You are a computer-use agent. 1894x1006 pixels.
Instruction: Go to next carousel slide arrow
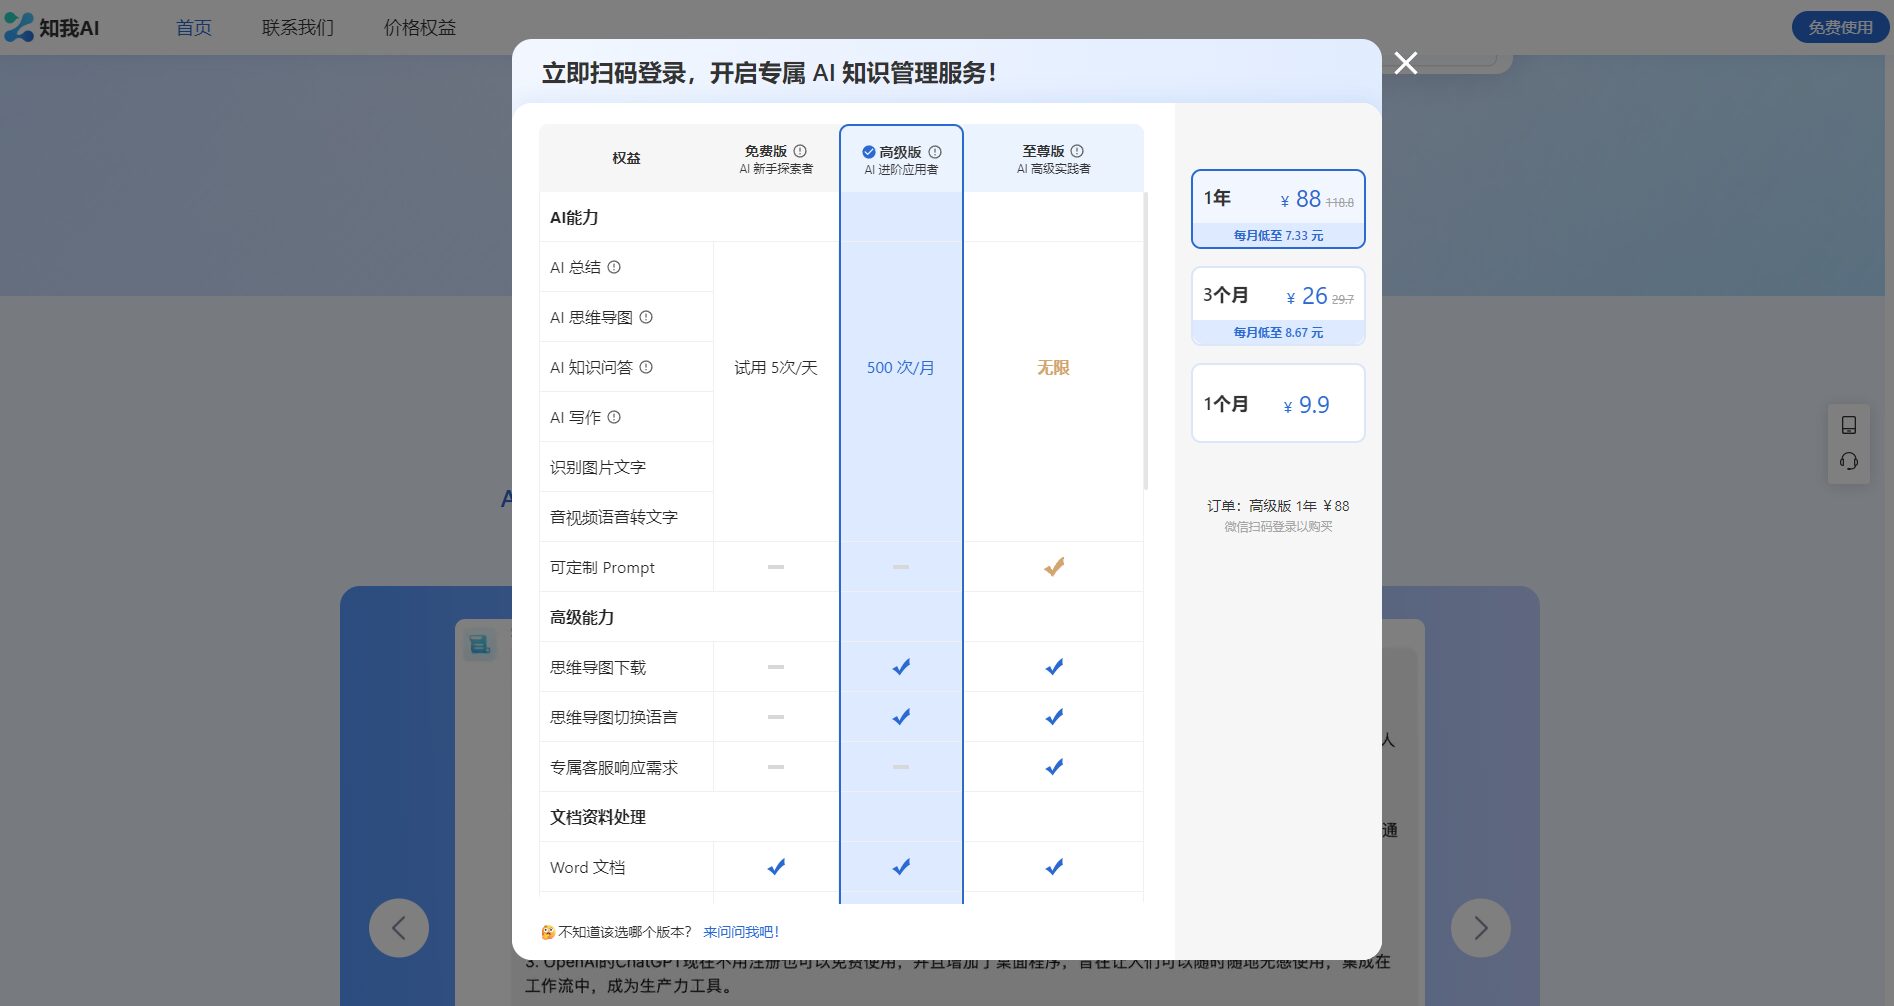pyautogui.click(x=1480, y=928)
